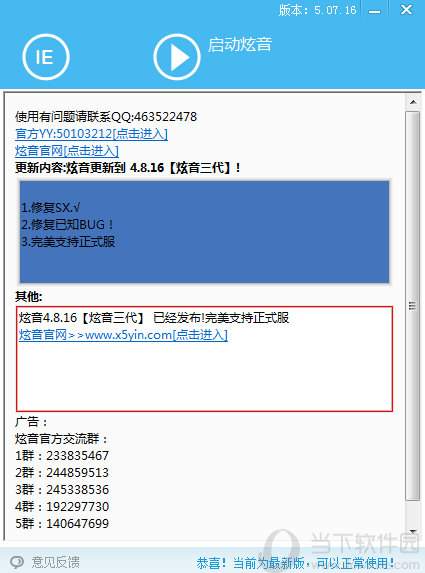Open the 炫音官网[点击进入] link
The width and height of the screenshot is (425, 573).
click(67, 151)
